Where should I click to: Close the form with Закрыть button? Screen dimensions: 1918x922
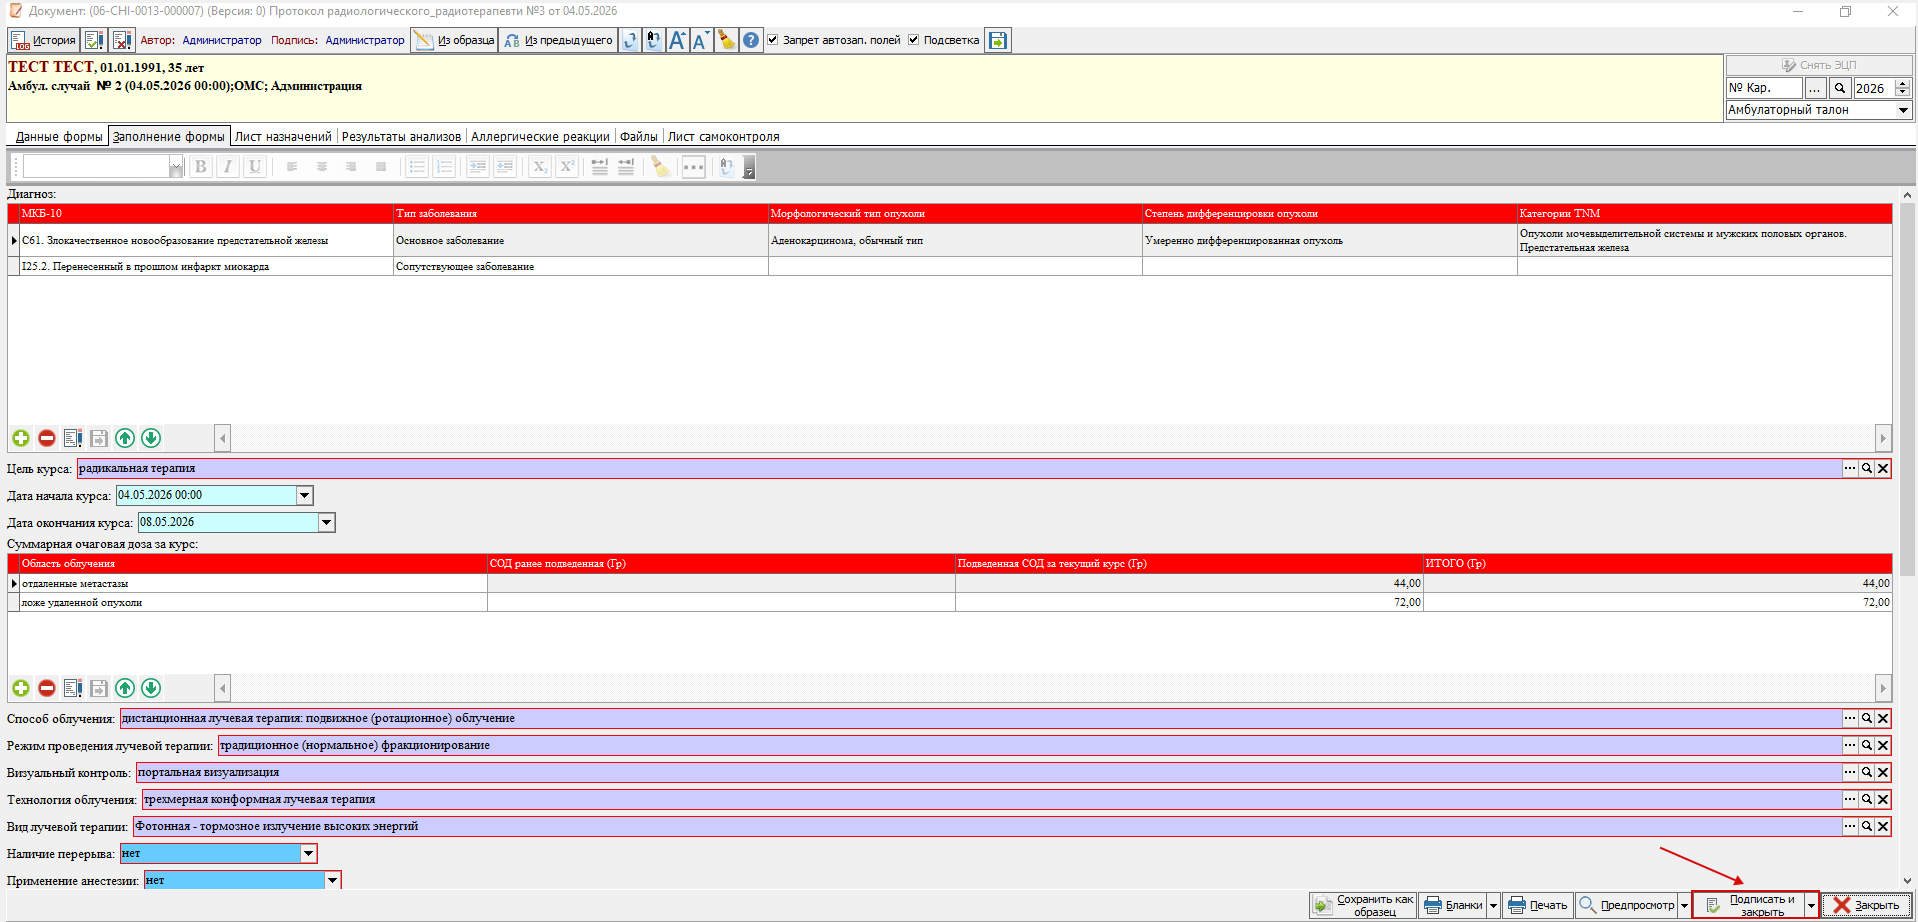click(x=1867, y=905)
